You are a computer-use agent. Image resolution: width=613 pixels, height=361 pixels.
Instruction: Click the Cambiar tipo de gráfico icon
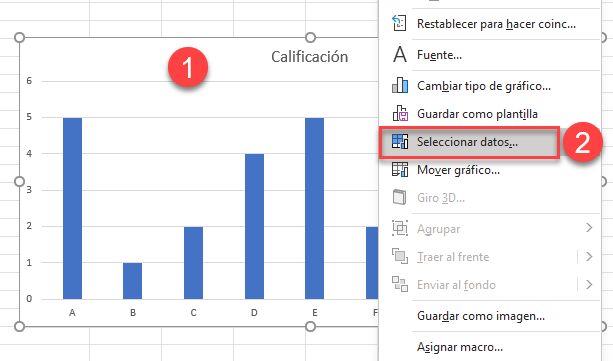coord(400,85)
